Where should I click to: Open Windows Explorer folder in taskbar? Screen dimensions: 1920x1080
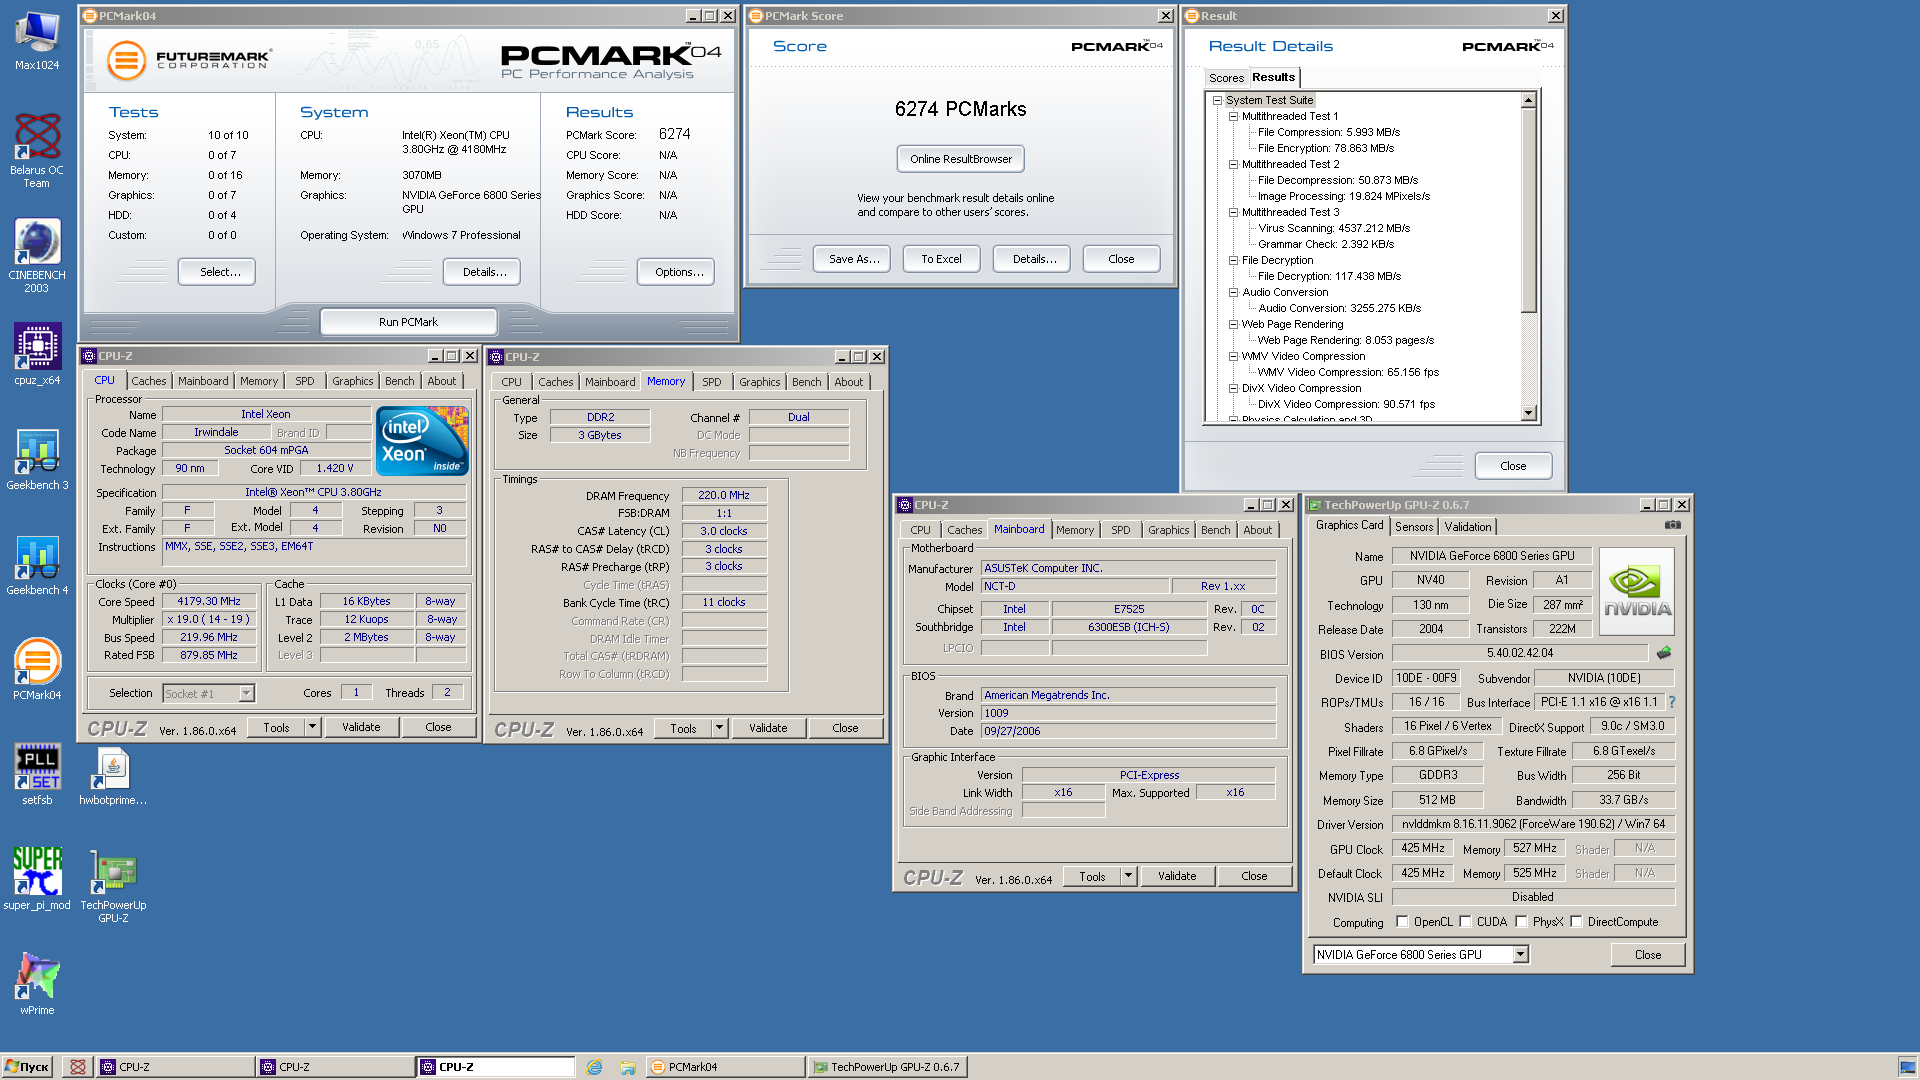click(x=627, y=1067)
